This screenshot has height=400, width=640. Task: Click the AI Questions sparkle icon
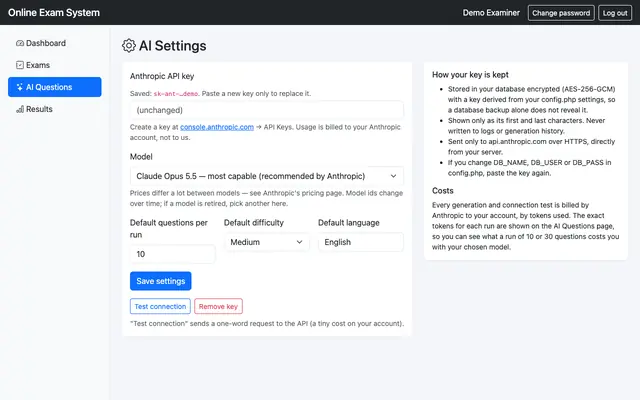pos(20,87)
